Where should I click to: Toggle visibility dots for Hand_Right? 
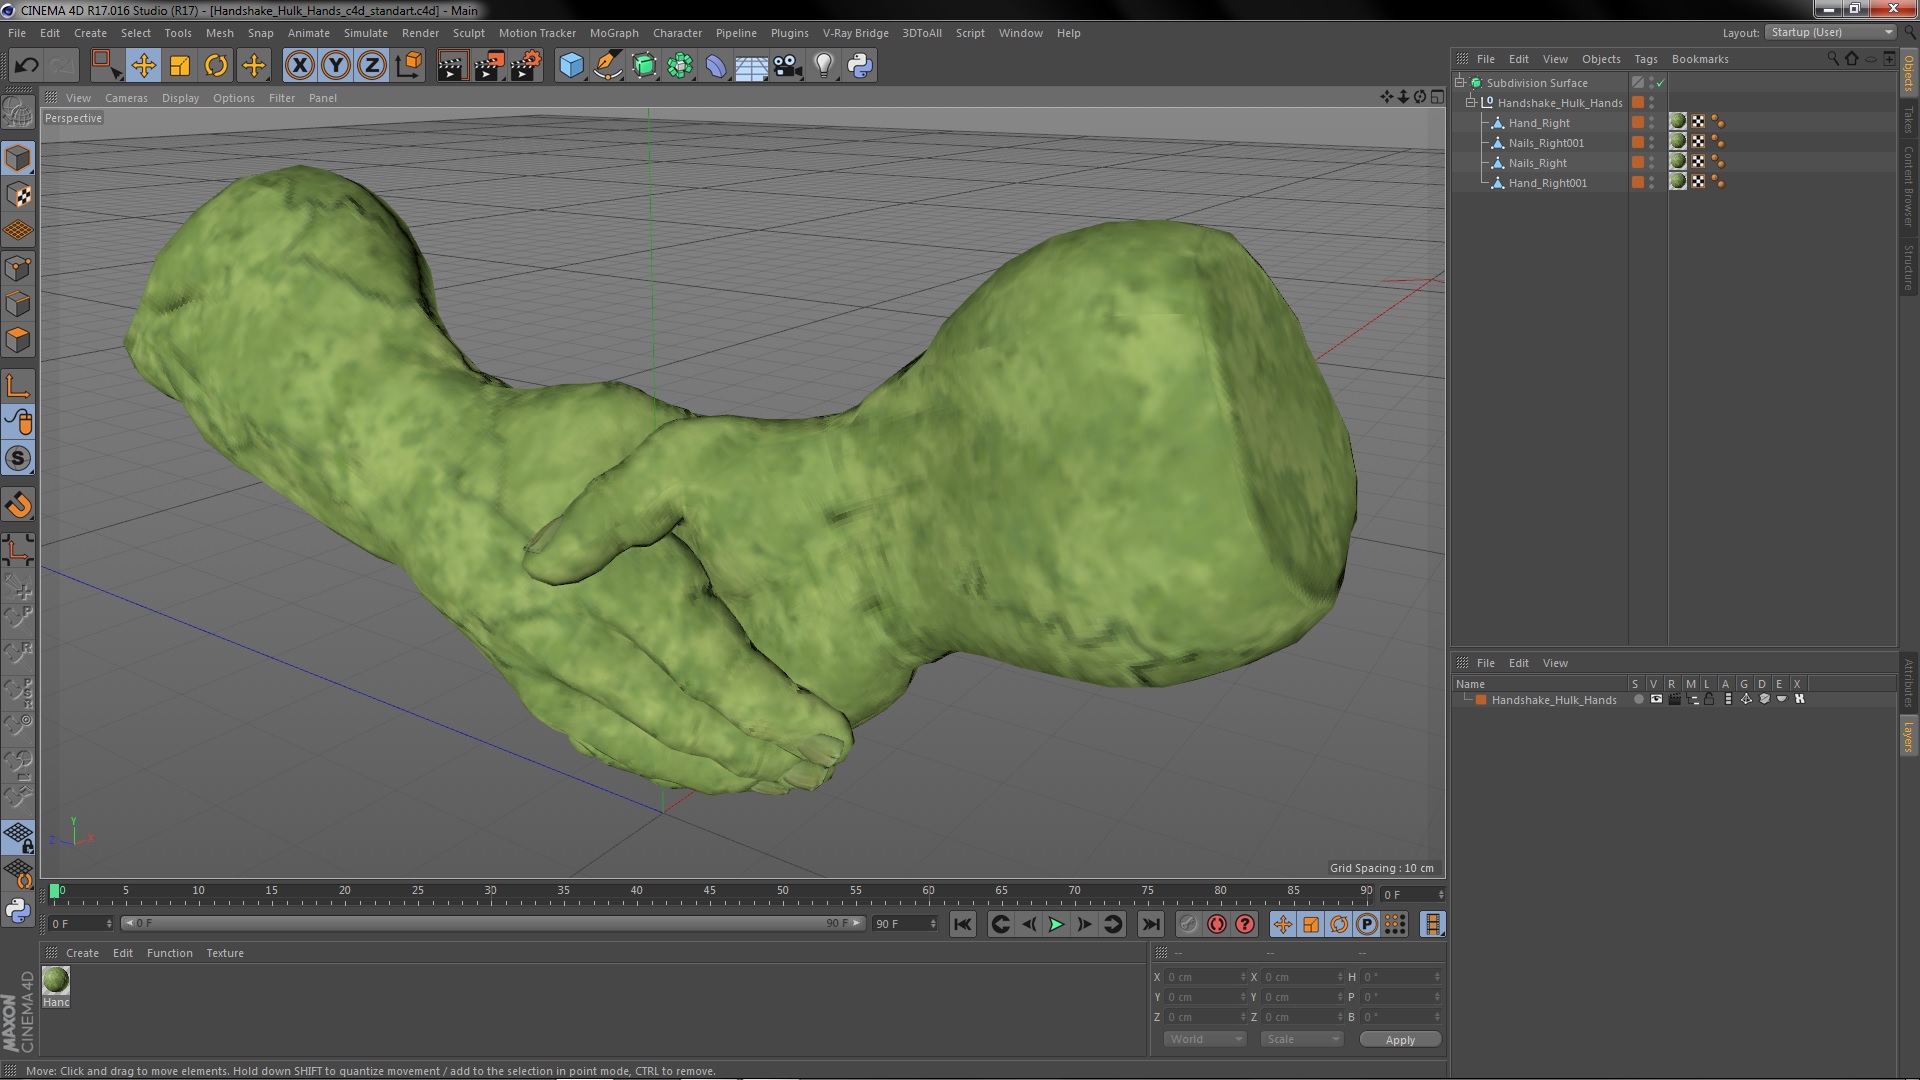(x=1651, y=122)
